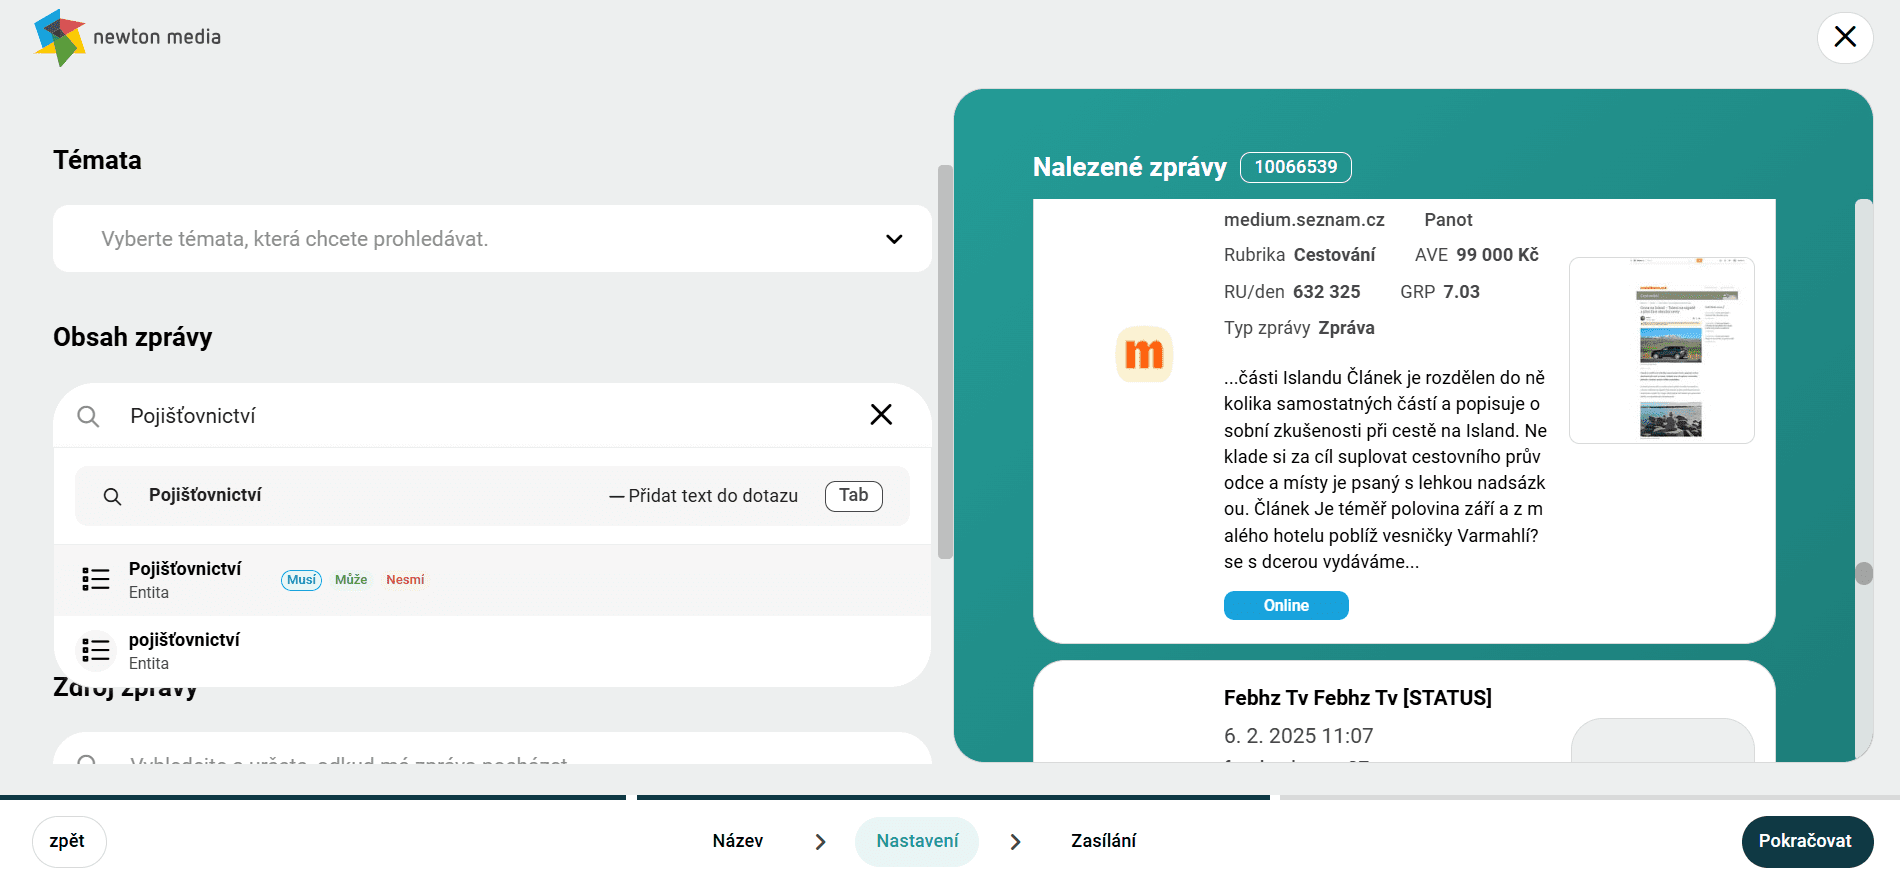This screenshot has width=1900, height=879.
Task: Set Pojišťovnictví entity to Musí
Action: (x=301, y=580)
